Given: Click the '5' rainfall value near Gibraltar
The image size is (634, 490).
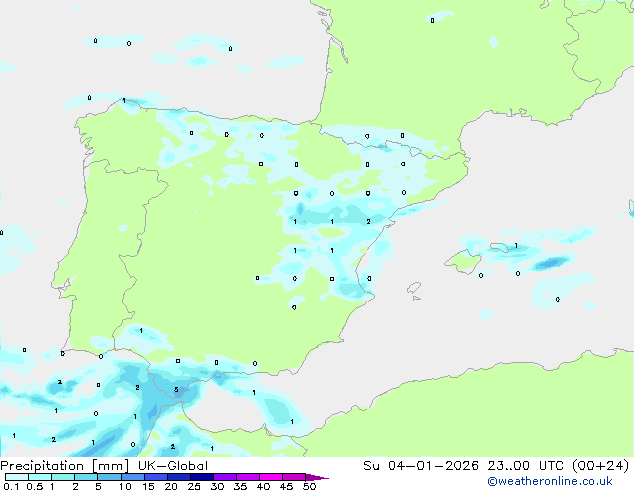Looking at the screenshot, I should click(176, 389).
